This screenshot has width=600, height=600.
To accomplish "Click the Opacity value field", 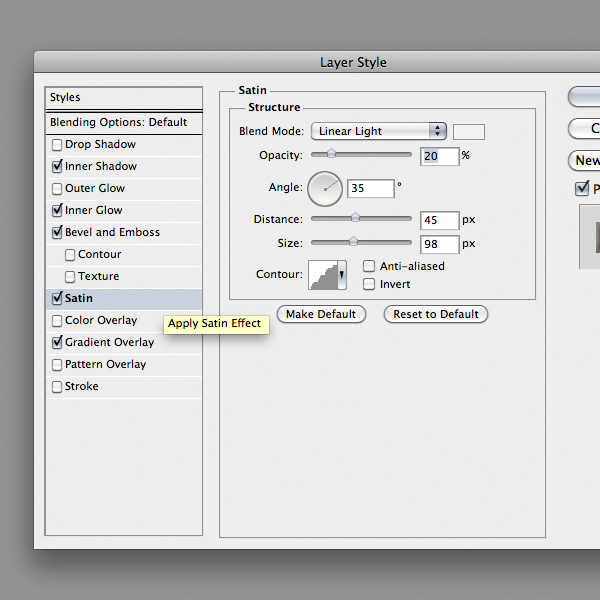I will coord(440,157).
